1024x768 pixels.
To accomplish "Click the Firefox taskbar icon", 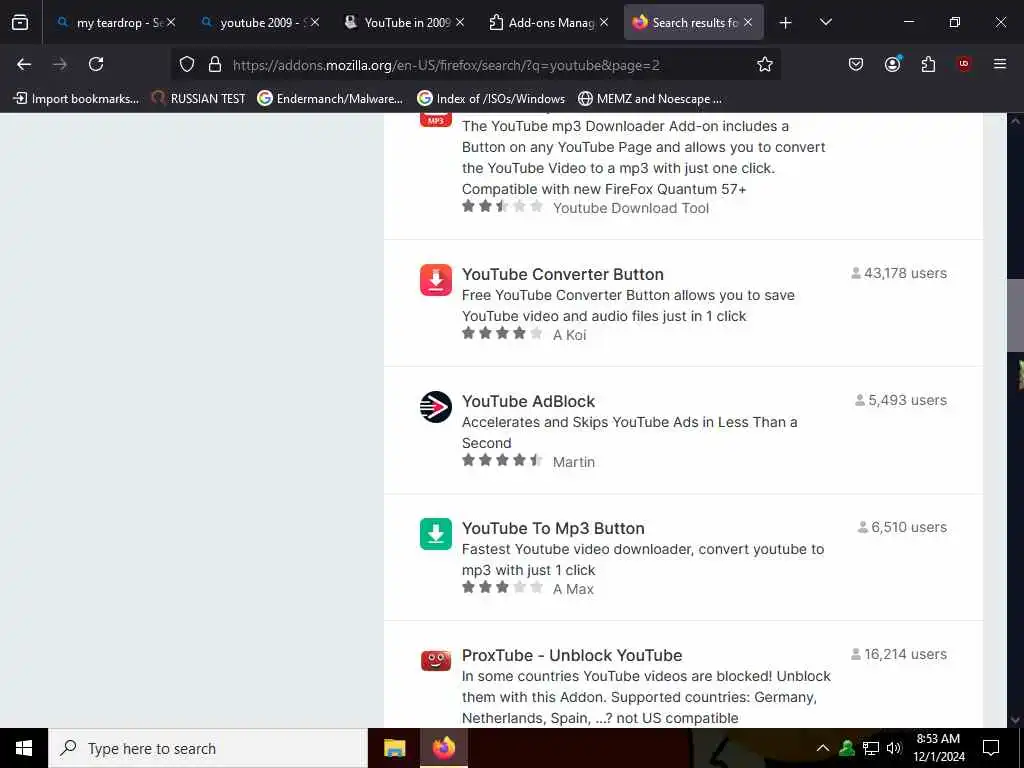I will pyautogui.click(x=444, y=748).
